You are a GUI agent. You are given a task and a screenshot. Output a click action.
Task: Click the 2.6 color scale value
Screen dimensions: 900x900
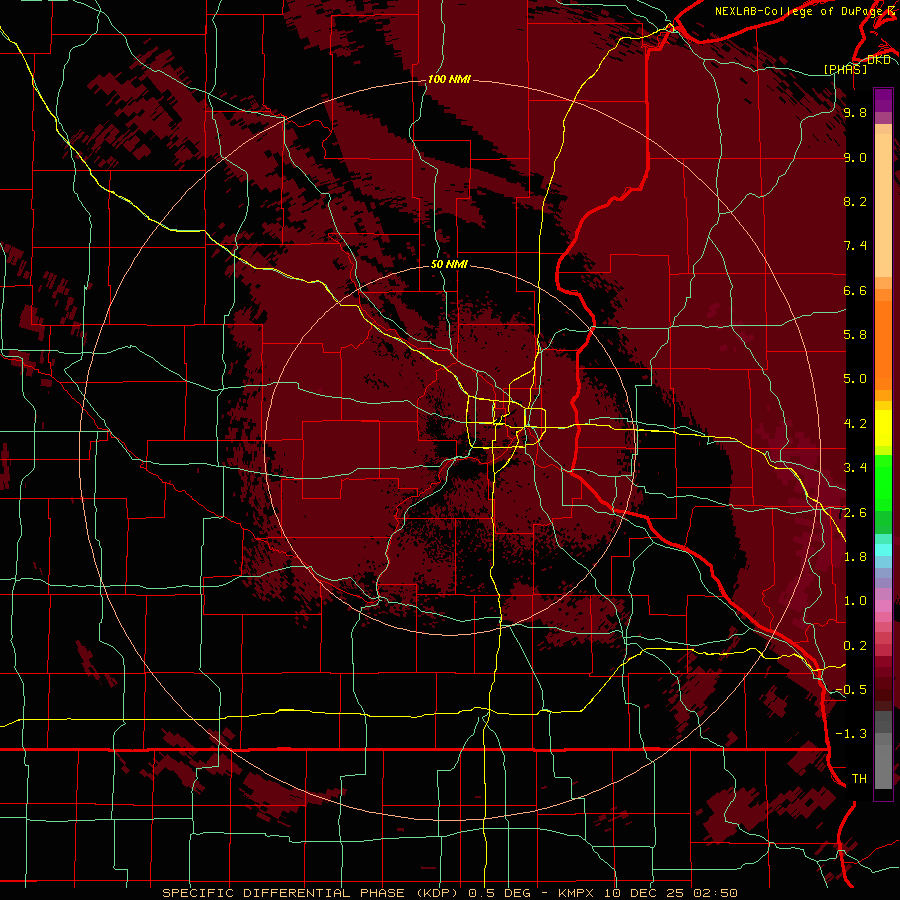(x=855, y=513)
